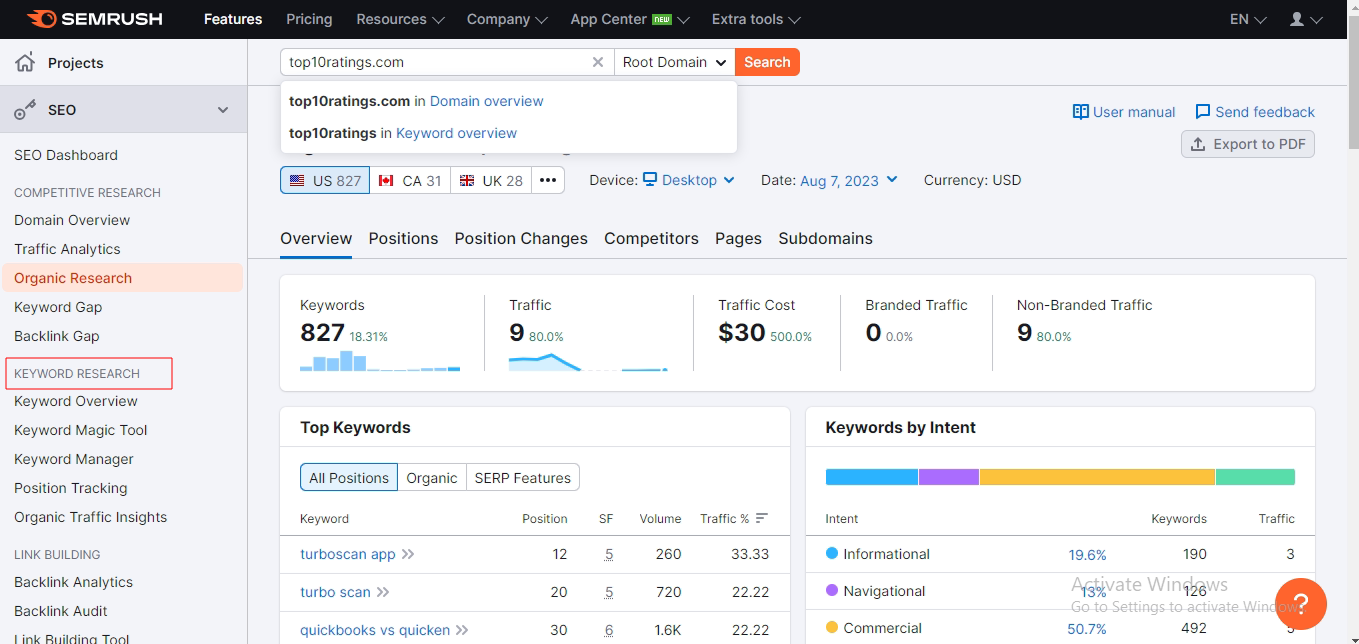
Task: Select the CA 31 database
Action: point(410,180)
